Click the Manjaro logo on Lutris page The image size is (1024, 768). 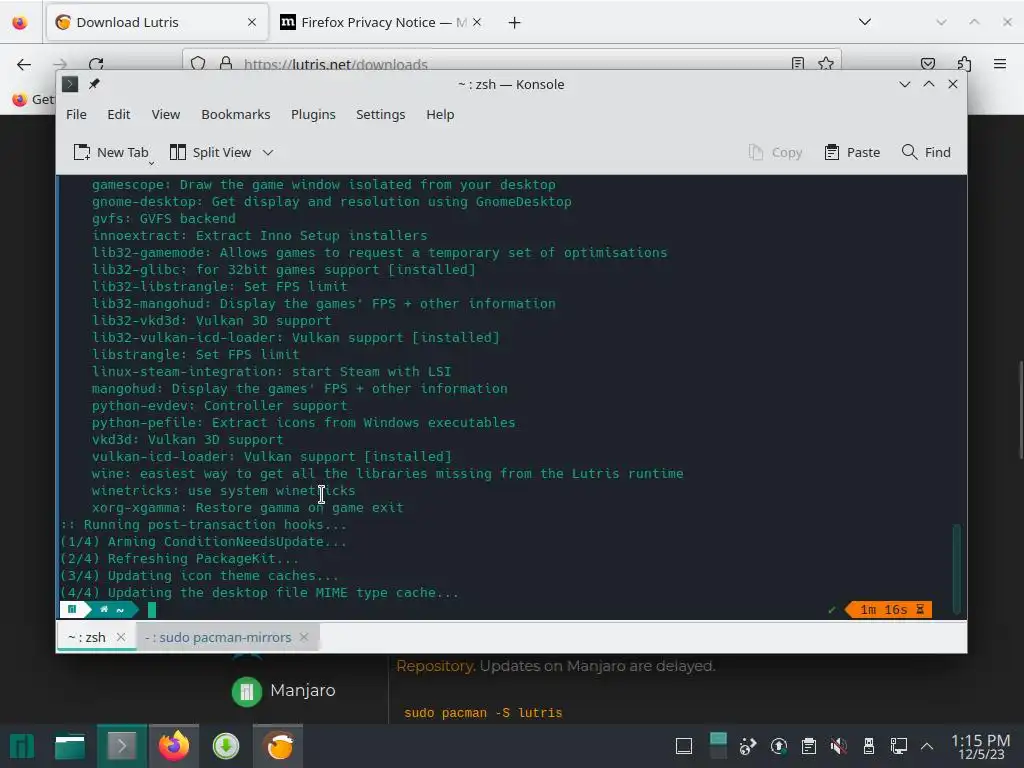(x=247, y=692)
